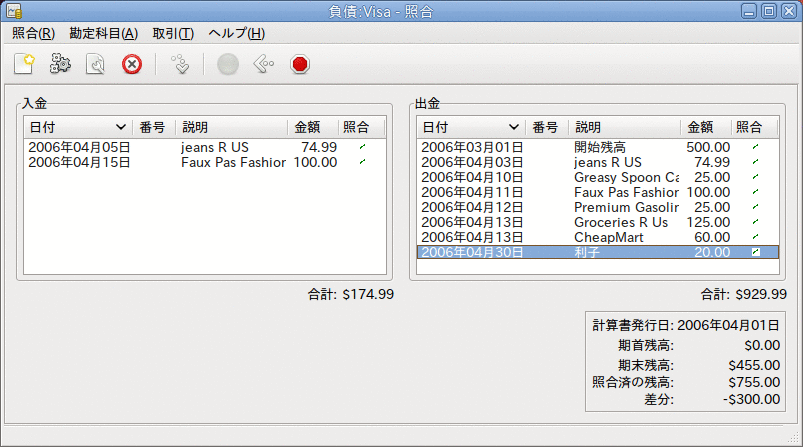Image resolution: width=803 pixels, height=447 pixels.
Task: Click the postpone reconcile back-arrow icon
Action: tap(264, 64)
